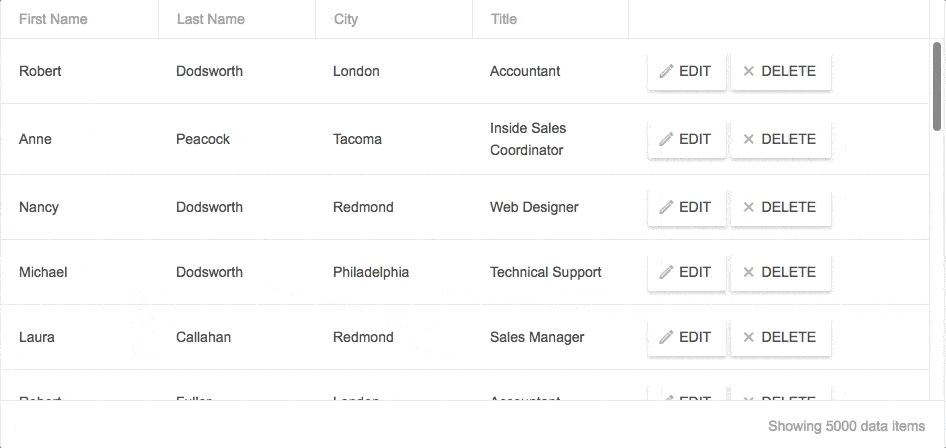Click the X icon in Laura Callahan's row
Image resolution: width=946 pixels, height=448 pixels.
[x=749, y=337]
